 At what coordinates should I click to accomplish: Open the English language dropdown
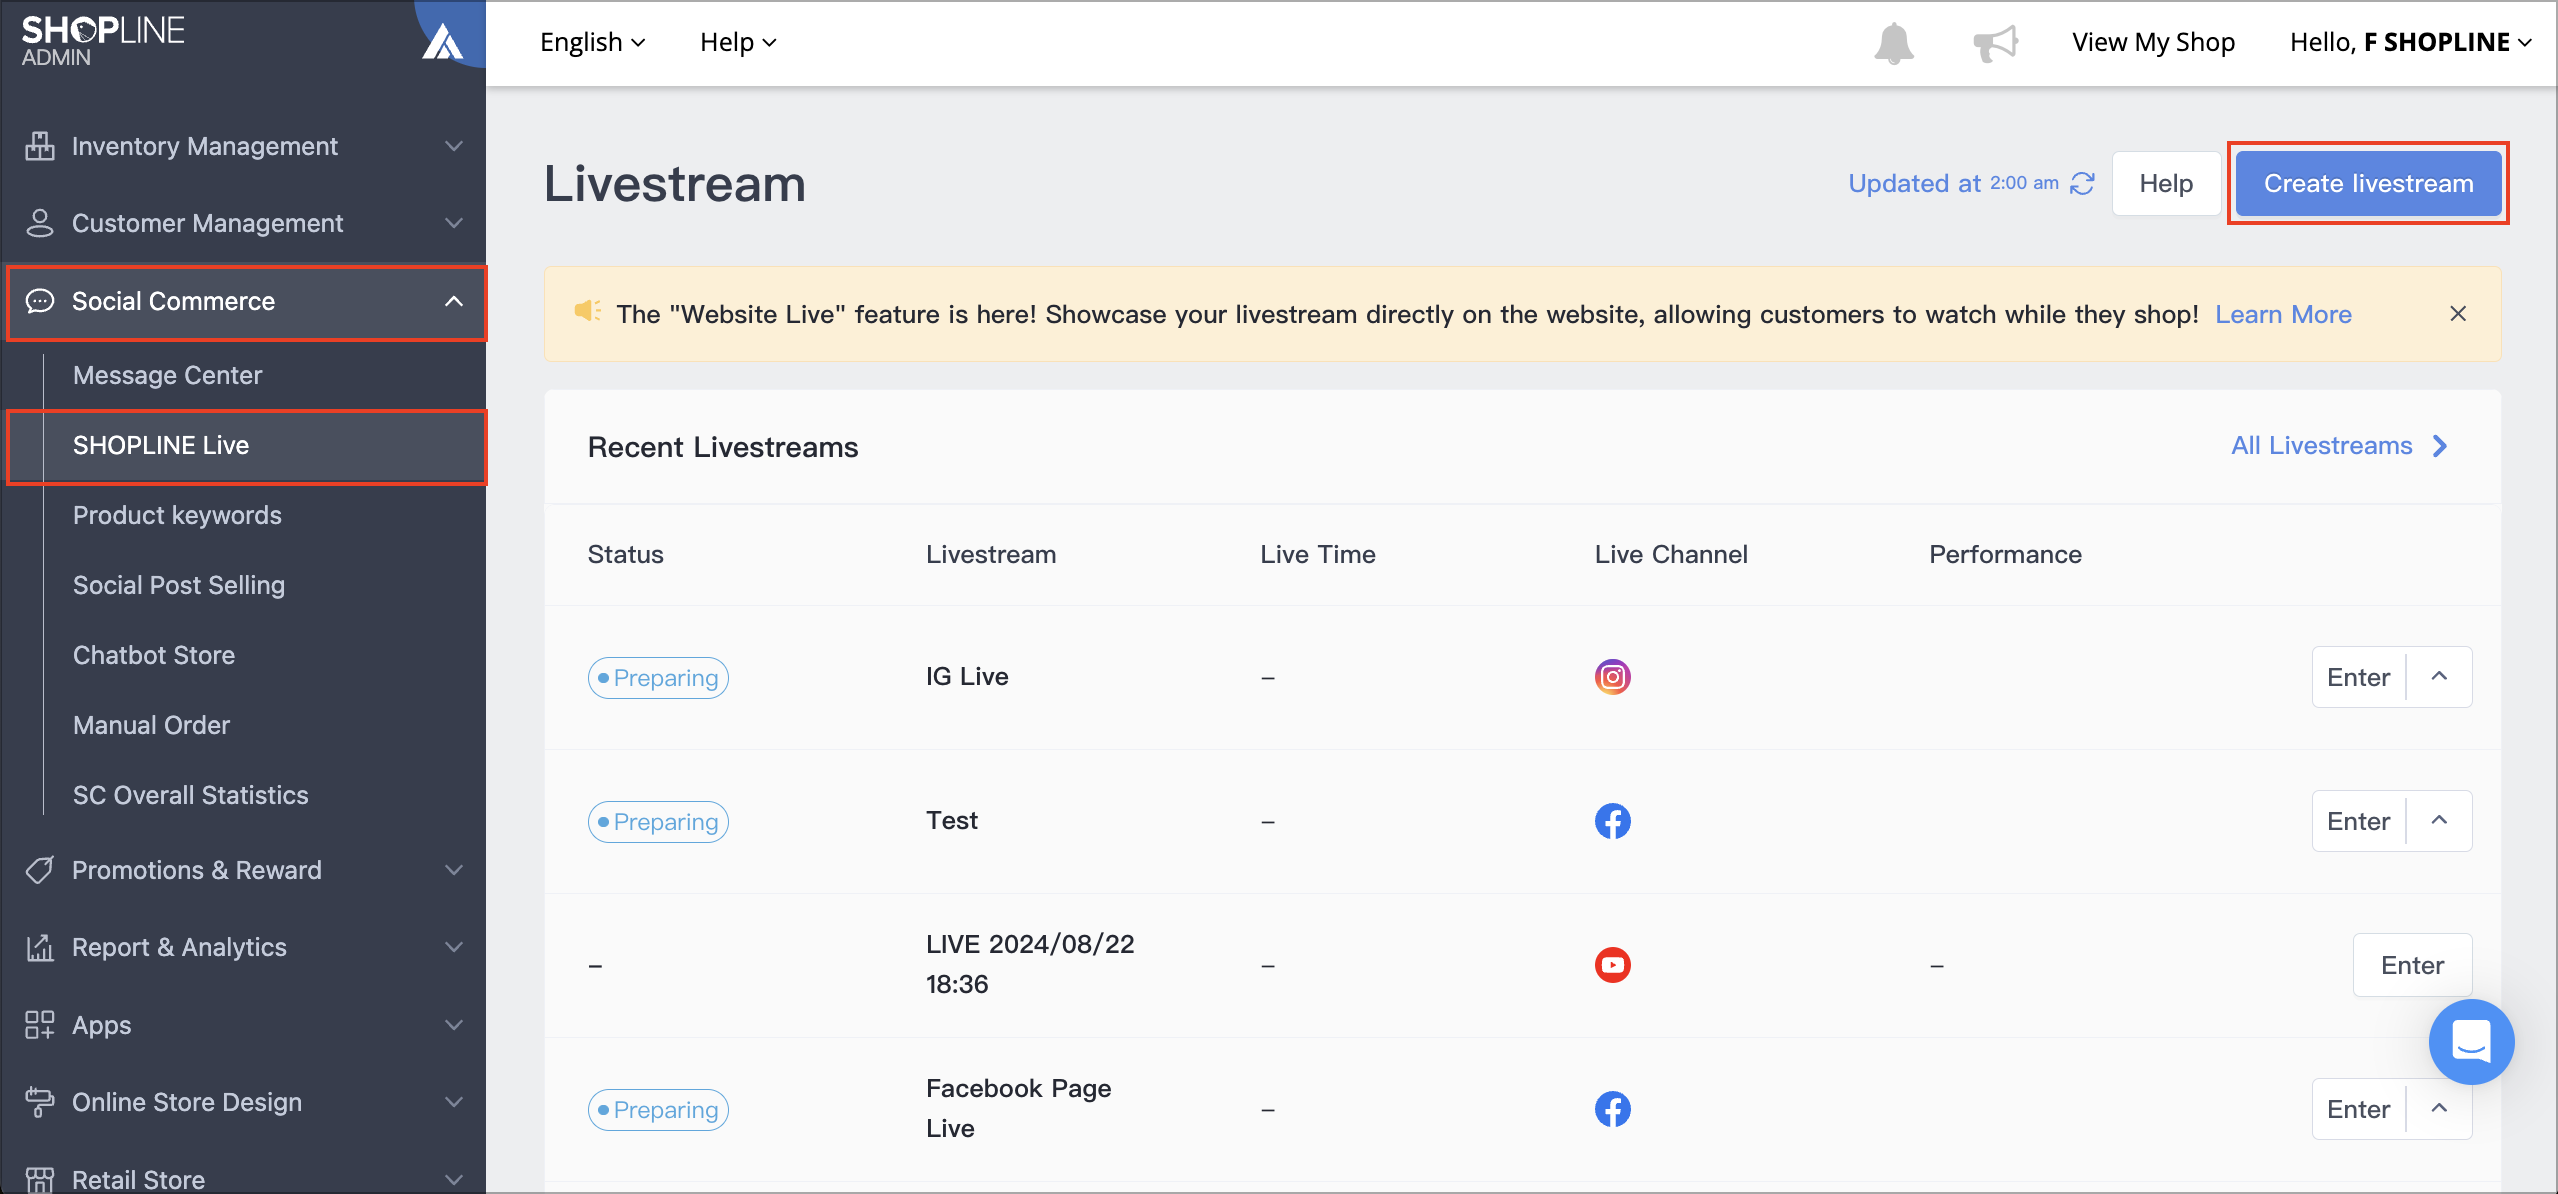pyautogui.click(x=592, y=42)
